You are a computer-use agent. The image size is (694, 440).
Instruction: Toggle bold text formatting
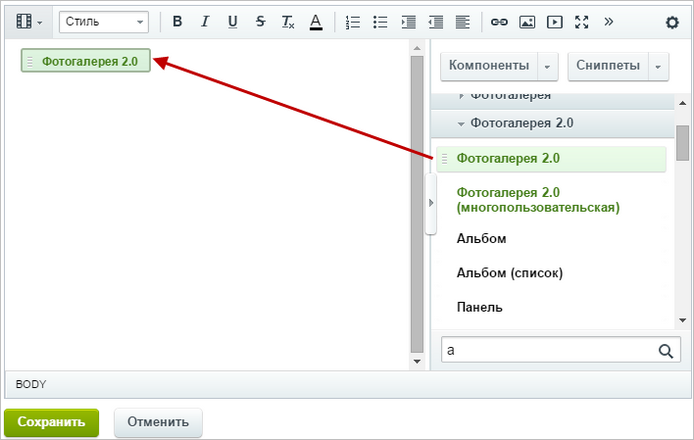point(177,21)
